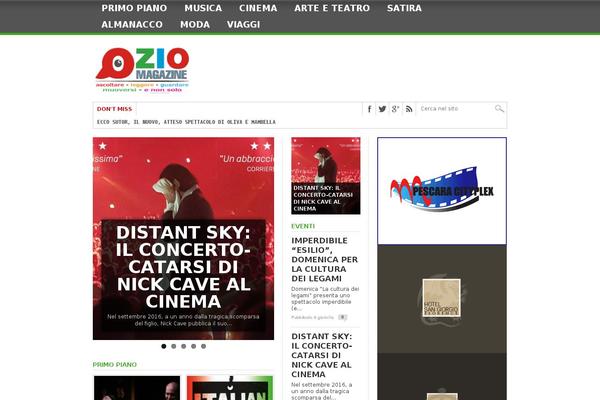Click the slider excerpt 'Nel settembre 2016'
This screenshot has height=400, width=600.
(x=183, y=320)
